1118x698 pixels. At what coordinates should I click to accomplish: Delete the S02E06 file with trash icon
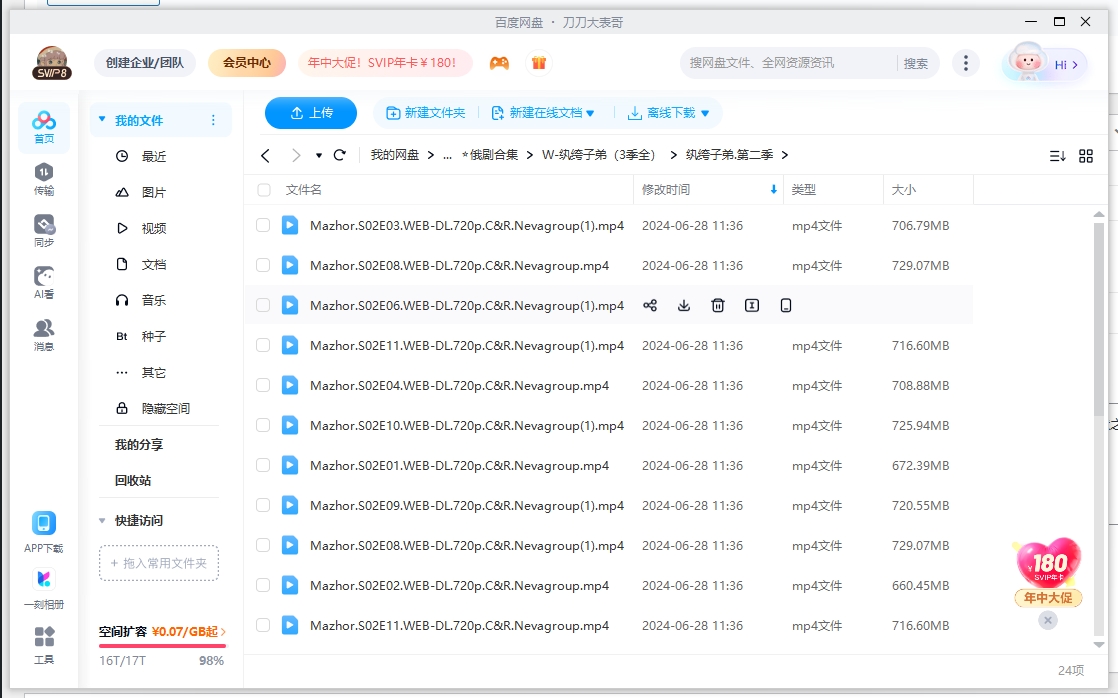coord(718,305)
